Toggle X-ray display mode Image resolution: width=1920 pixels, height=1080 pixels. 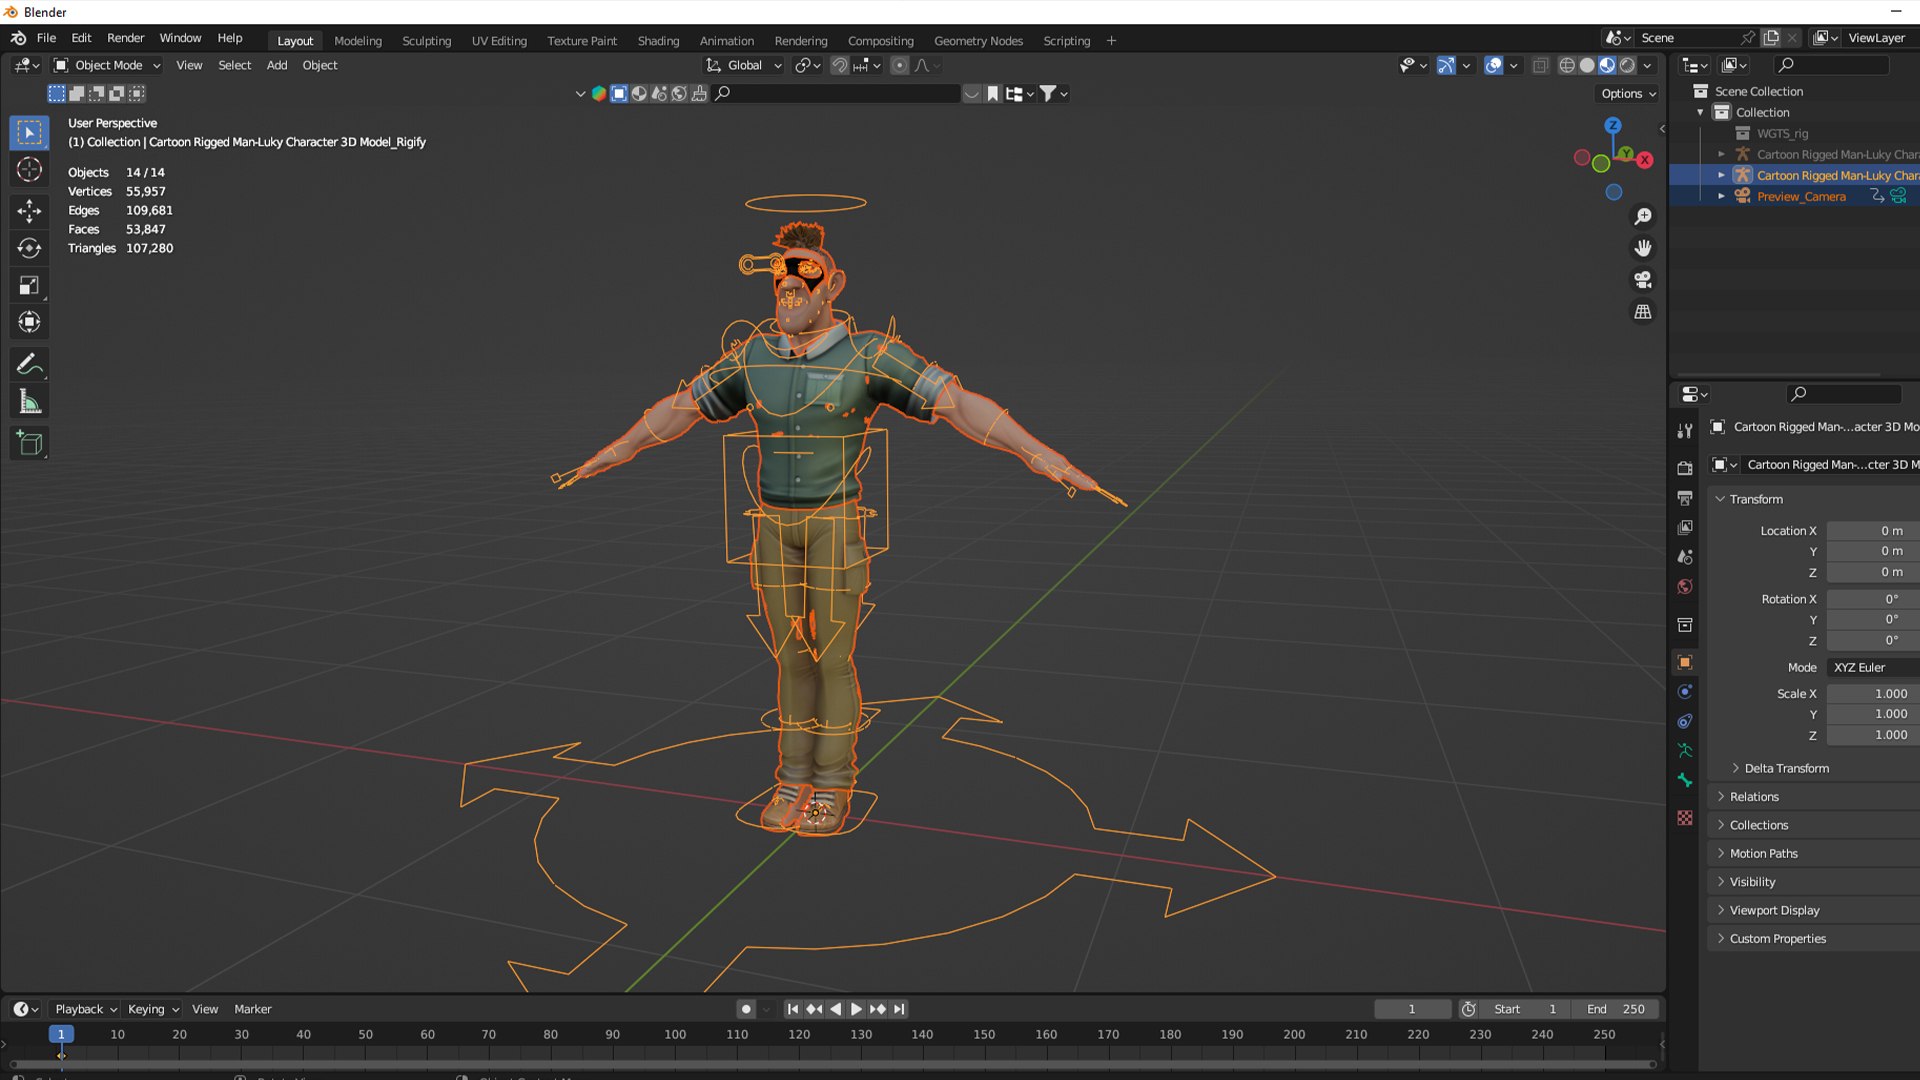pyautogui.click(x=1540, y=65)
